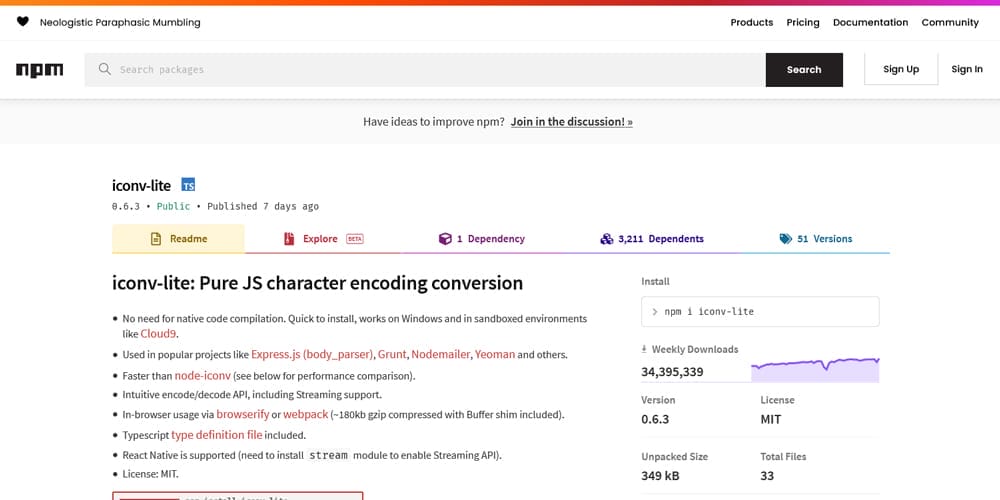Click the total files value 33
Image resolution: width=1000 pixels, height=500 pixels.
coord(767,476)
